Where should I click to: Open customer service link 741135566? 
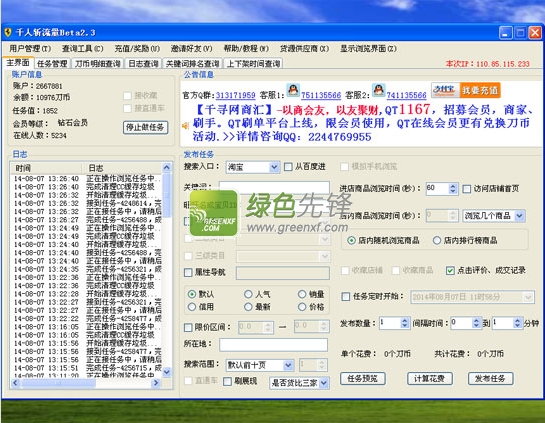[406, 95]
